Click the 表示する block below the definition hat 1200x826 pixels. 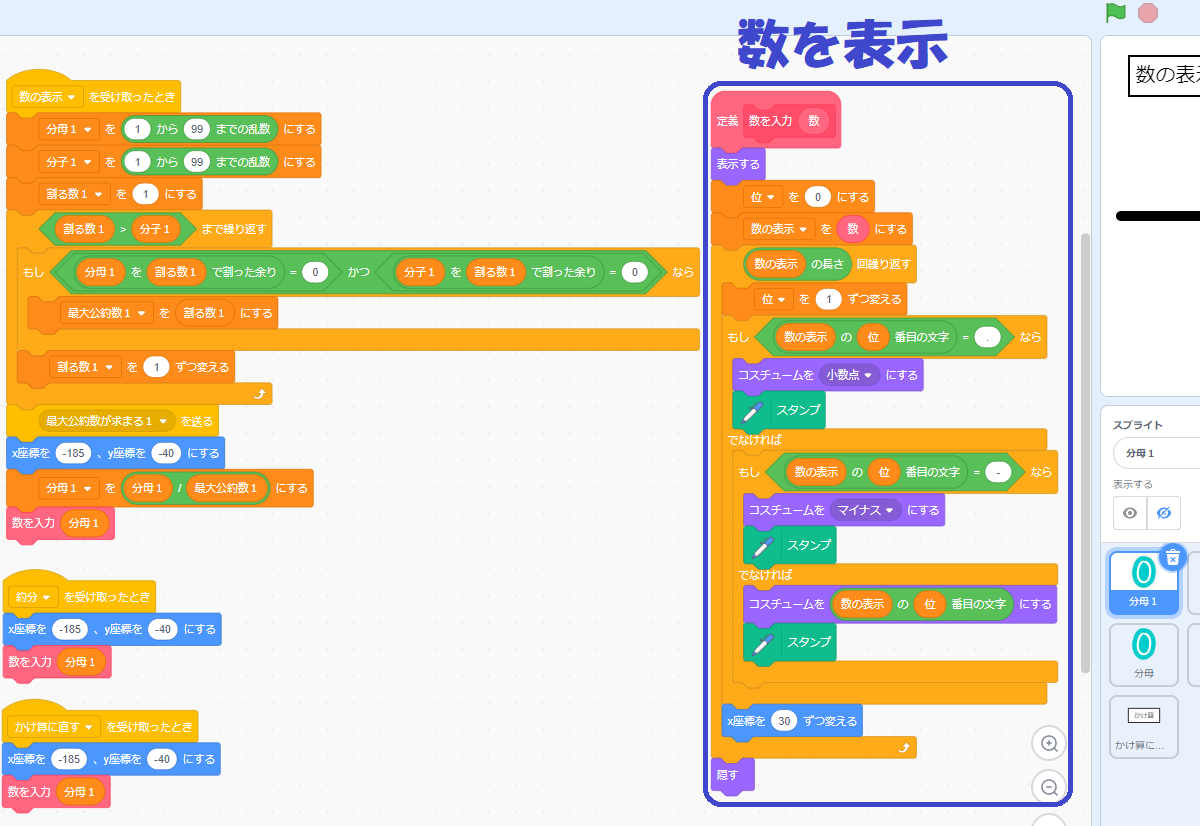[737, 165]
